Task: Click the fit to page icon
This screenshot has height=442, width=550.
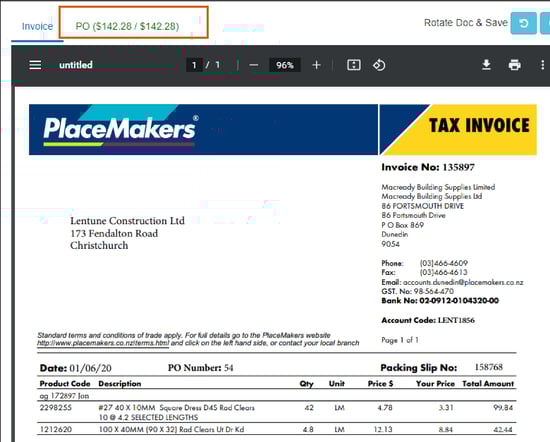Action: click(354, 65)
